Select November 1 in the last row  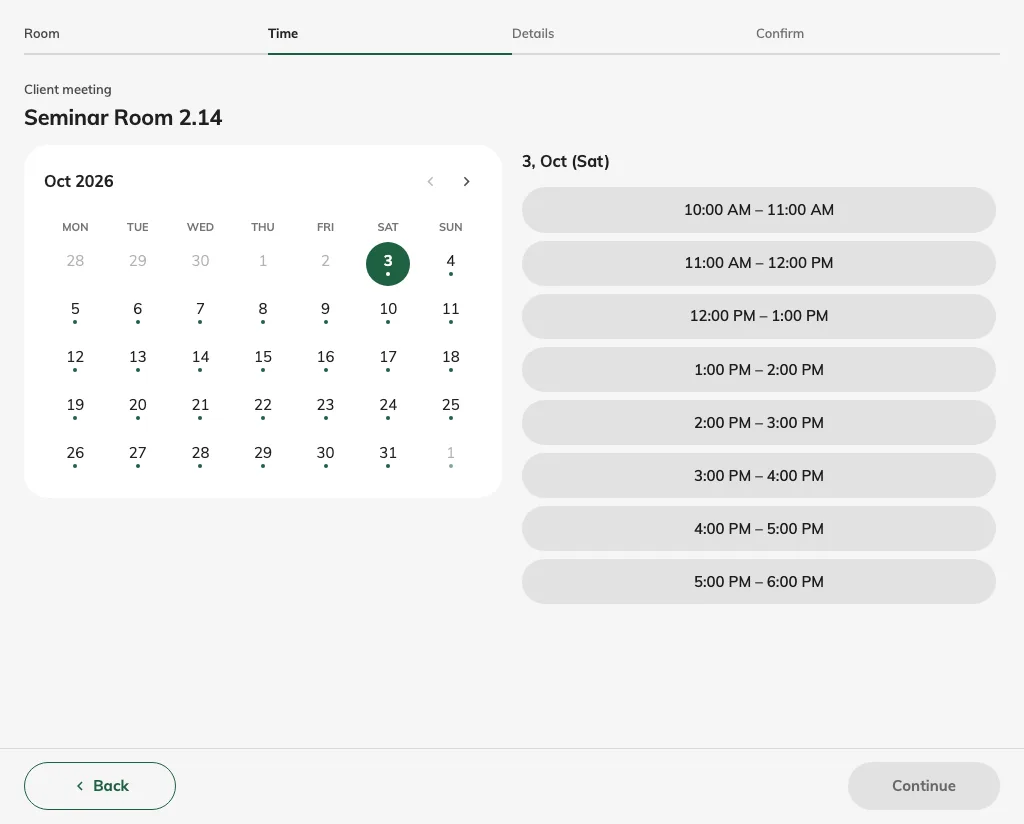click(x=451, y=456)
